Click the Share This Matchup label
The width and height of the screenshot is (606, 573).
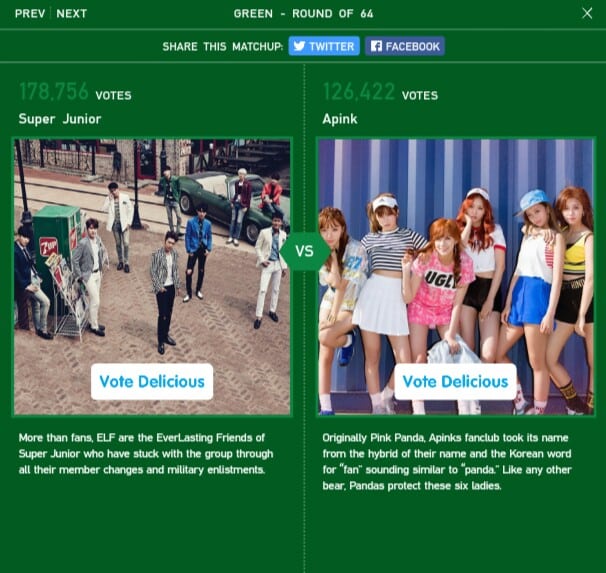click(x=222, y=47)
